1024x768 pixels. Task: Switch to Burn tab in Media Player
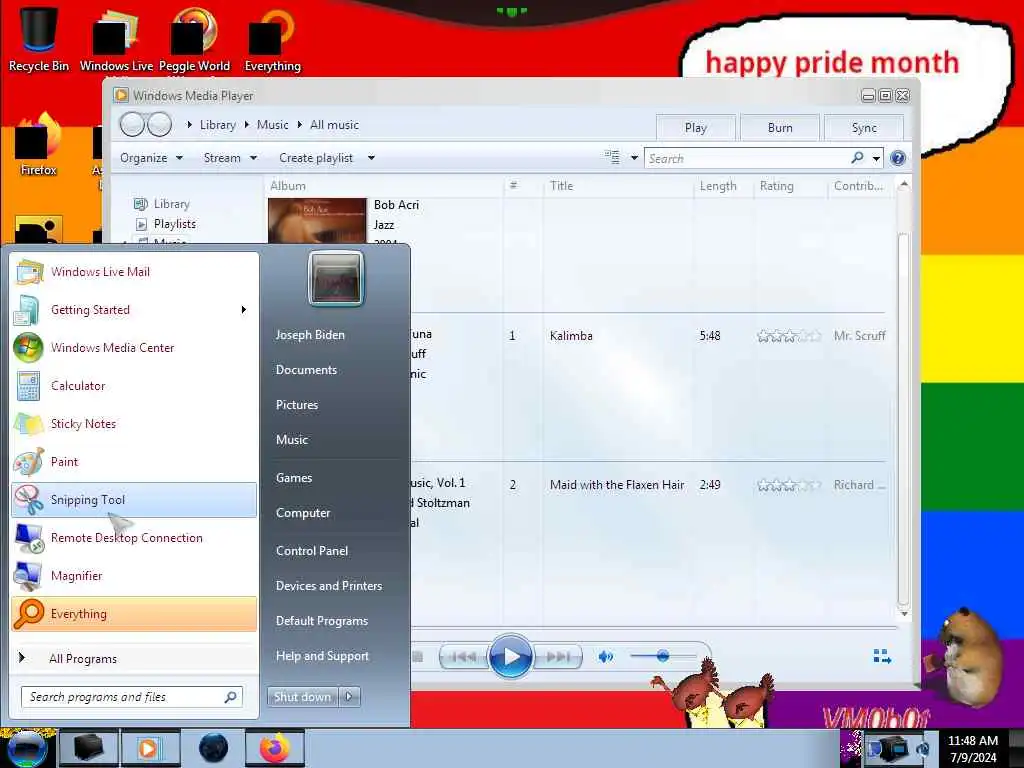click(x=780, y=128)
